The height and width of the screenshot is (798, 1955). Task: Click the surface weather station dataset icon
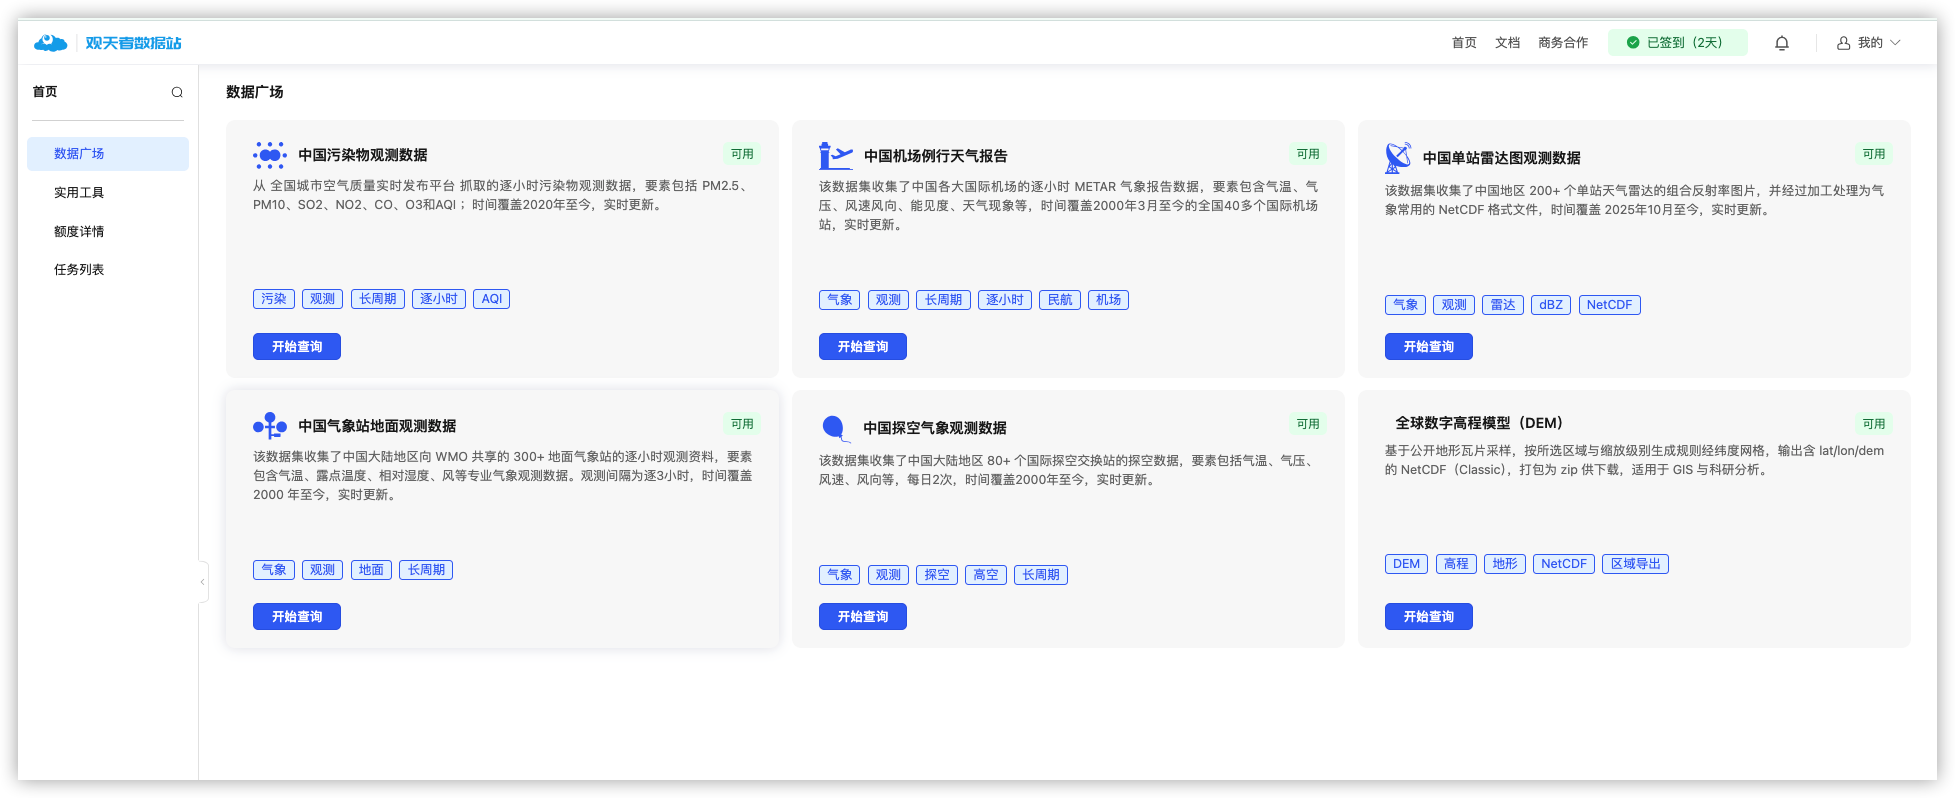pos(270,426)
